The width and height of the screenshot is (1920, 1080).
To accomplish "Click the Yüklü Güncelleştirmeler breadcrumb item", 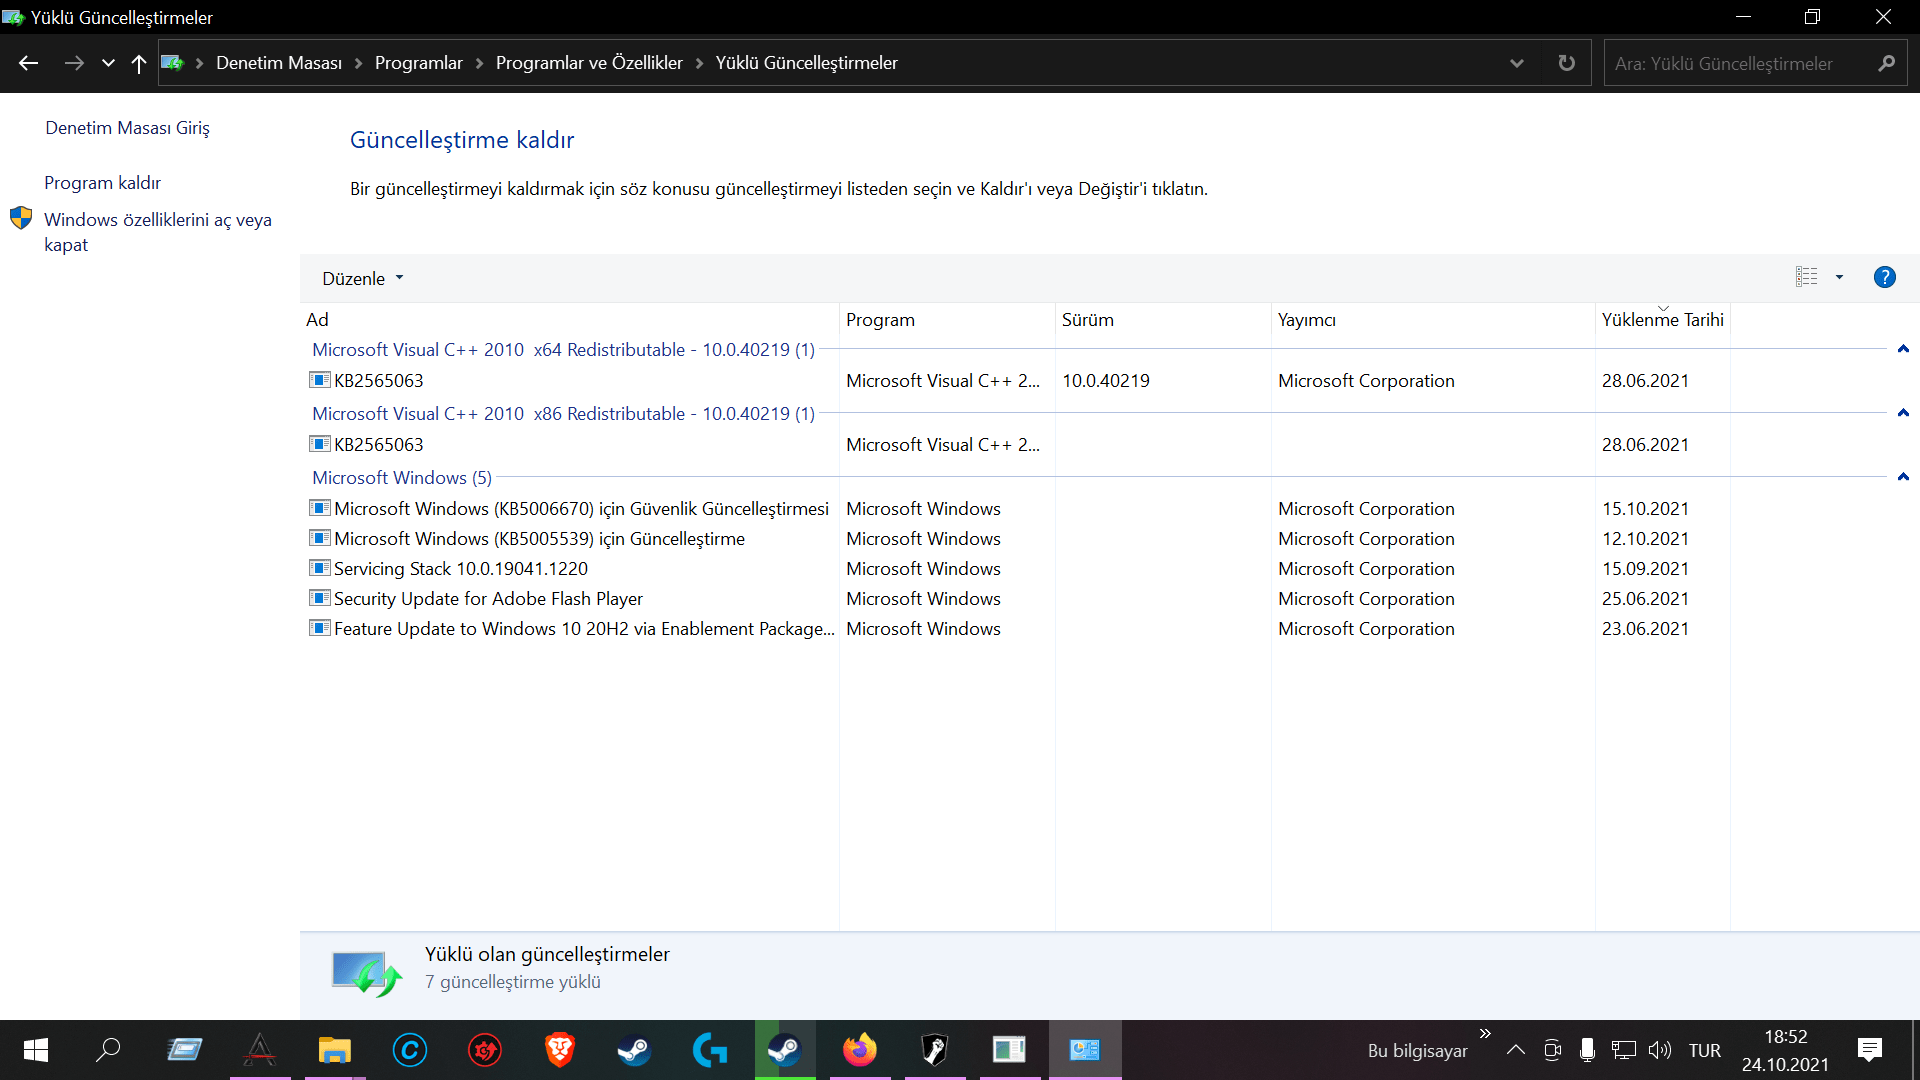I will click(x=807, y=63).
